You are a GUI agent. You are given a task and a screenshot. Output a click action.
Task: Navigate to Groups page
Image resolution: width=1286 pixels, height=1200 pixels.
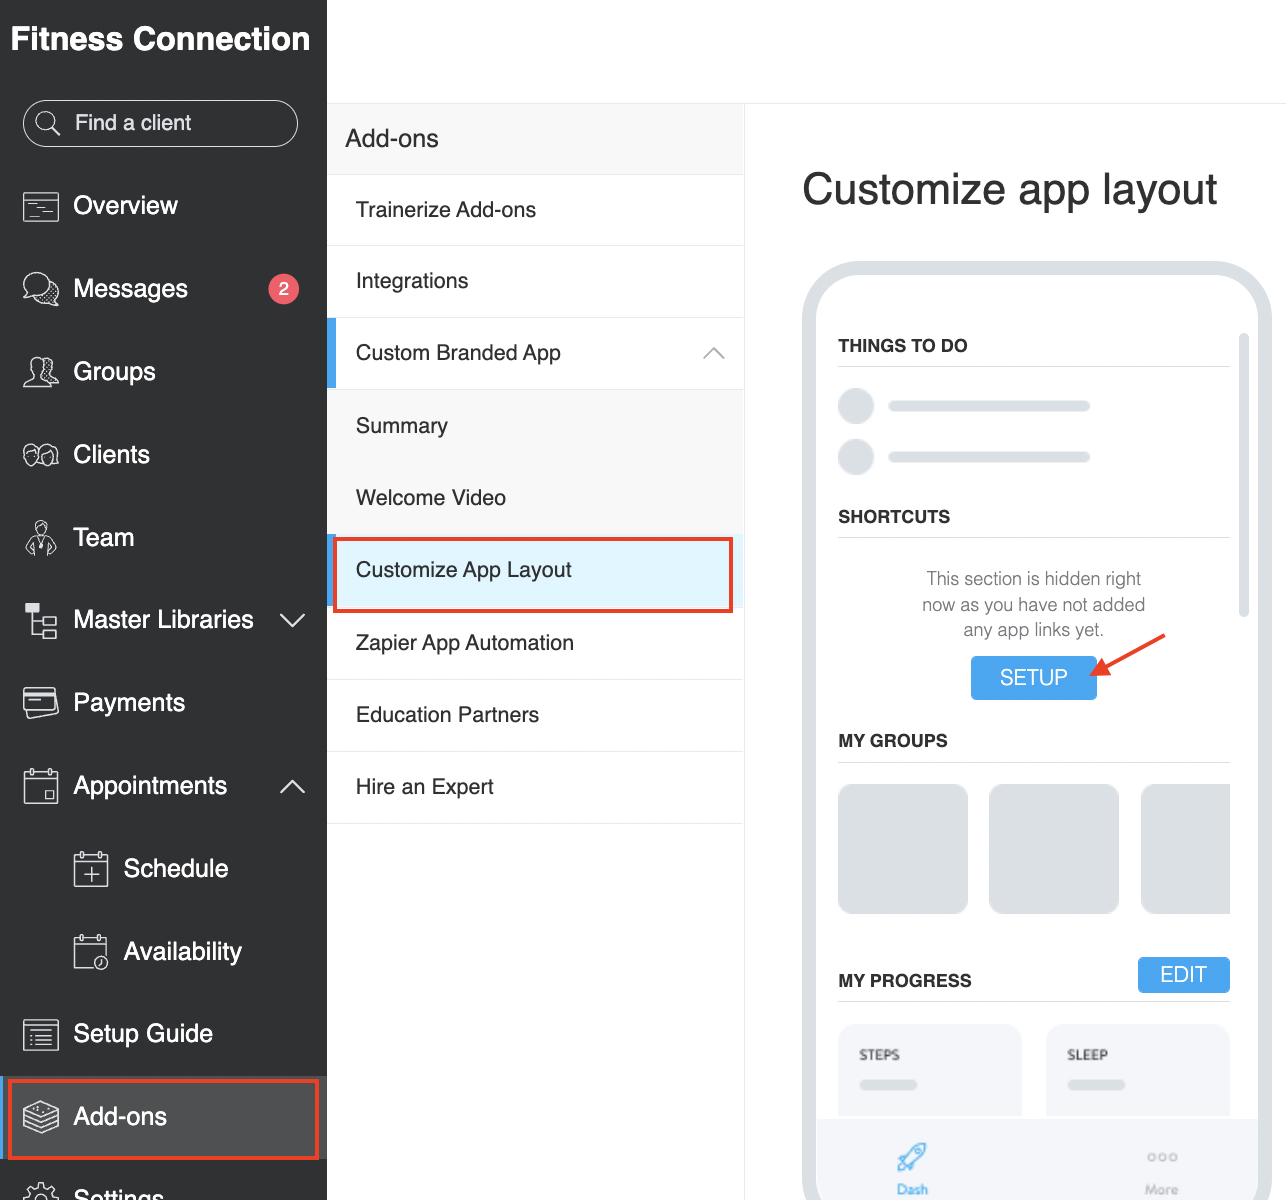pos(115,372)
